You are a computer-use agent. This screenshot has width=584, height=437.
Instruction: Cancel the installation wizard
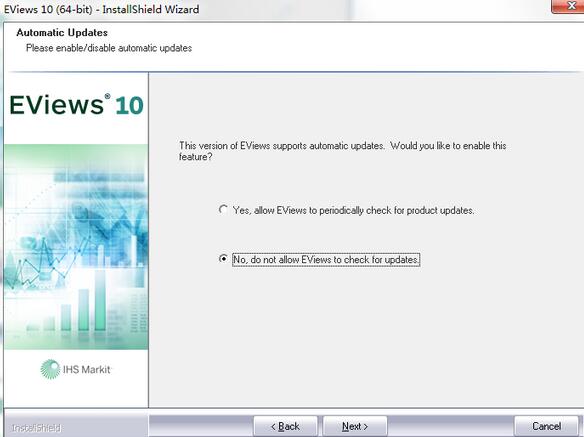point(546,426)
